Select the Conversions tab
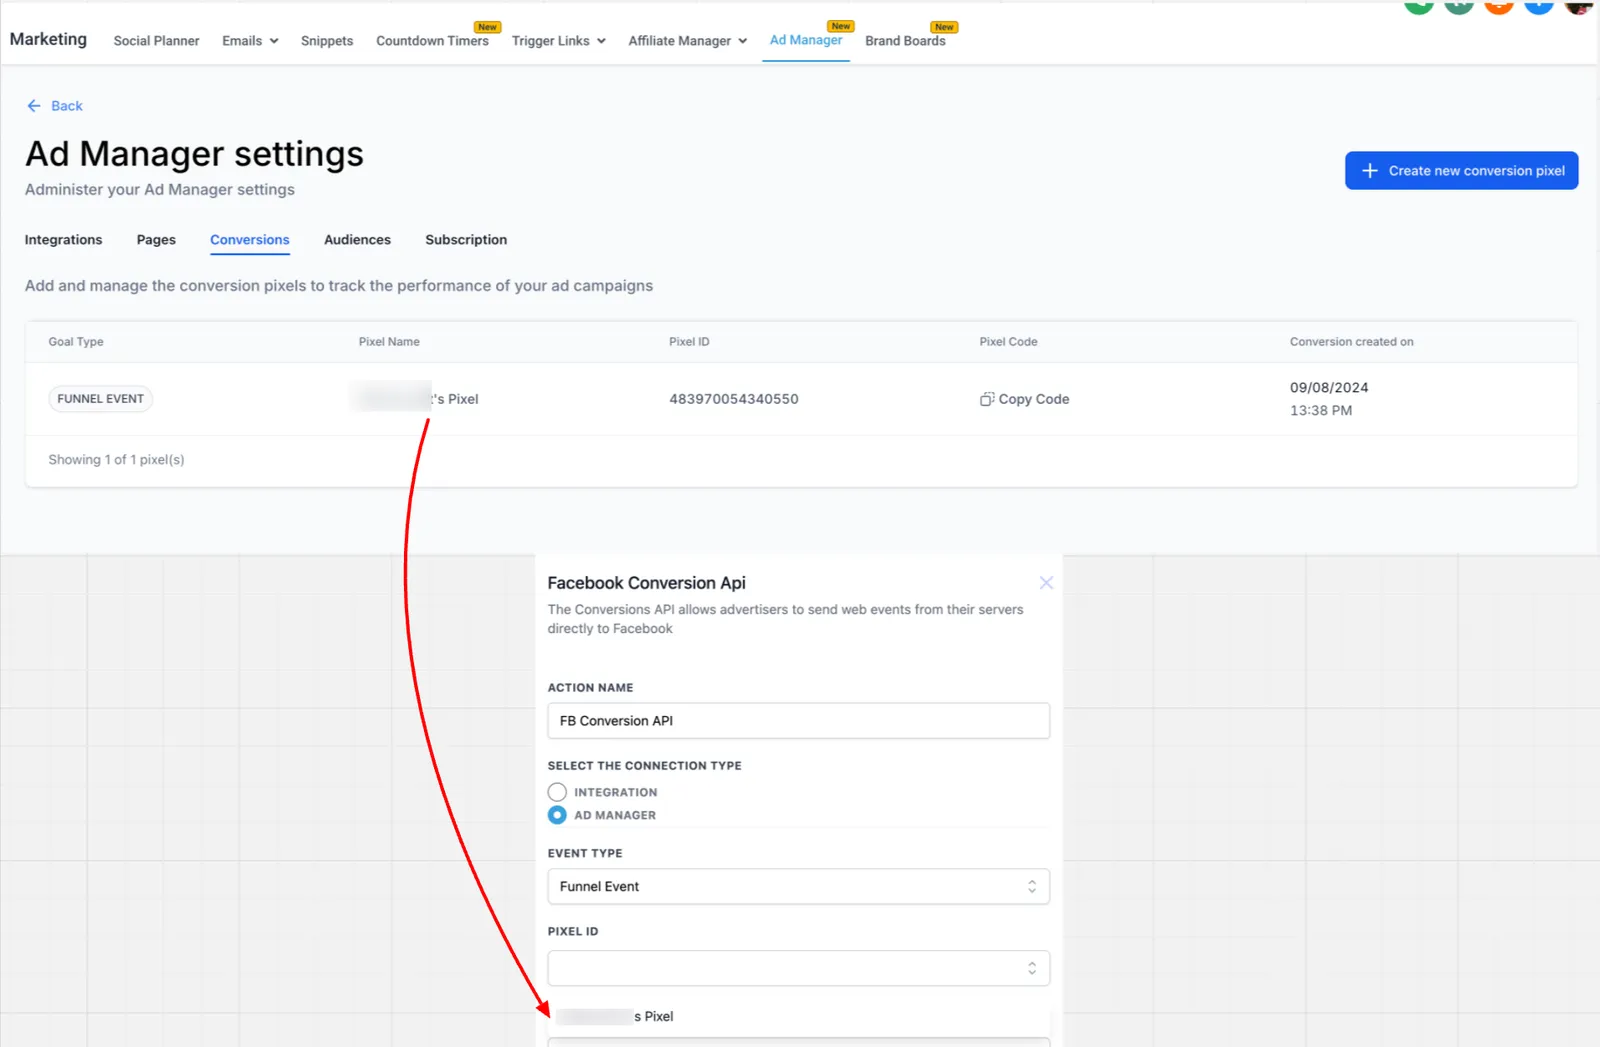Image resolution: width=1600 pixels, height=1047 pixels. coord(250,240)
